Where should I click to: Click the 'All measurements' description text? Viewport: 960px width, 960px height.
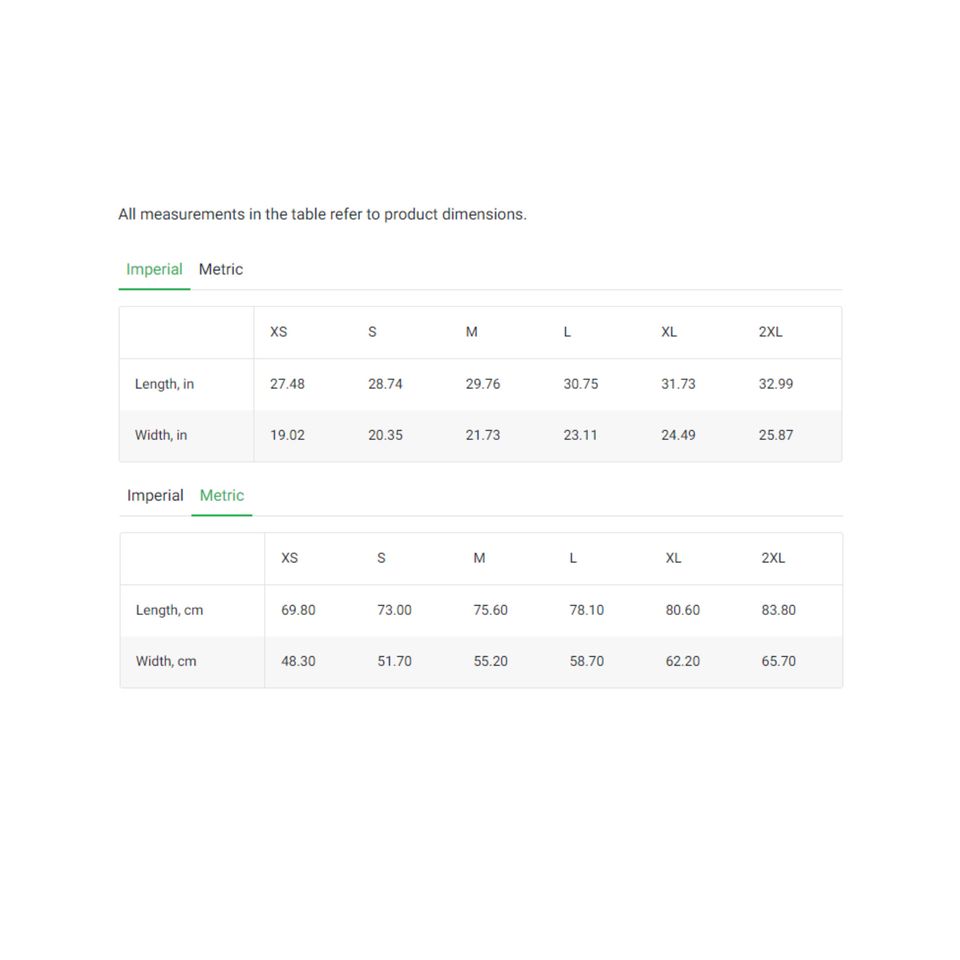pos(322,214)
